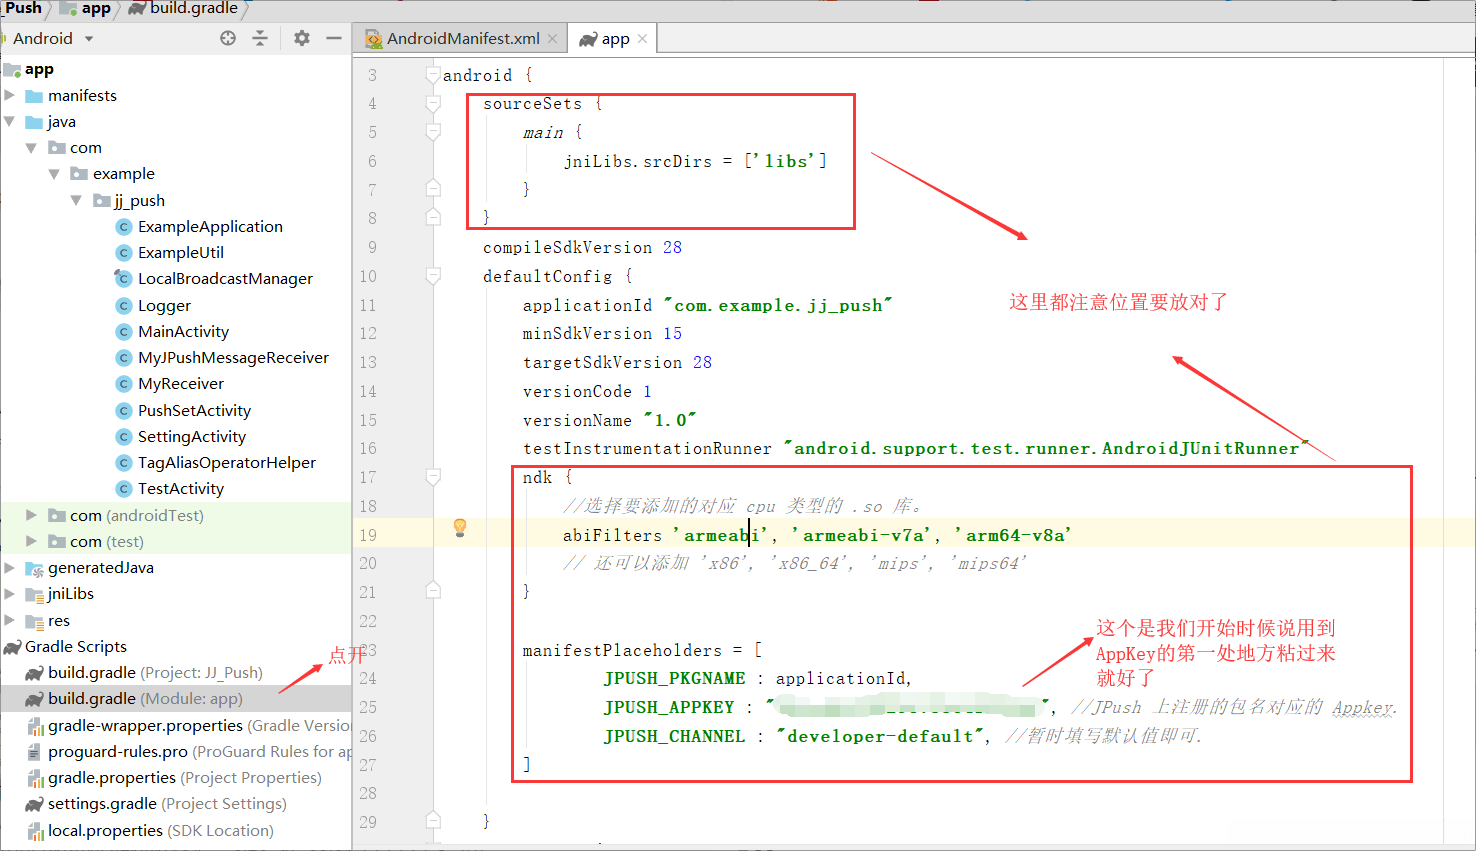This screenshot has width=1476, height=851.
Task: Close the AndroidManifest.xml tab
Action: click(x=552, y=39)
